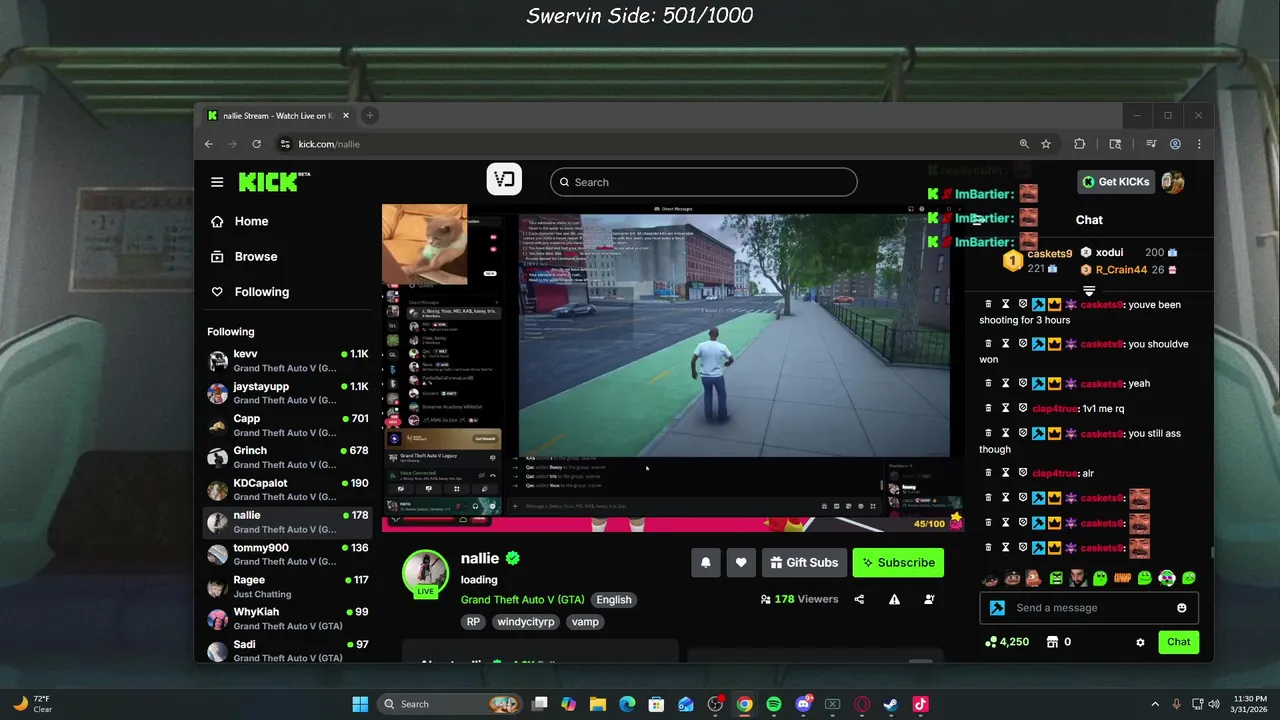Open Following in Kick sidebar
Viewport: 1280px width, 720px height.
pos(262,292)
